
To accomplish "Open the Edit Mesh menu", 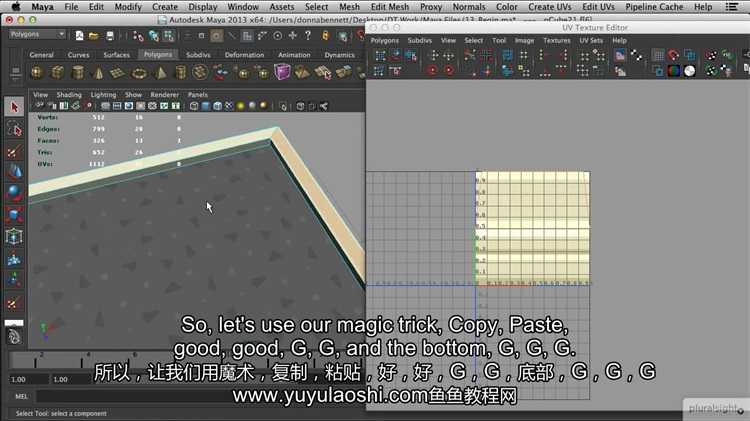I will coord(390,7).
